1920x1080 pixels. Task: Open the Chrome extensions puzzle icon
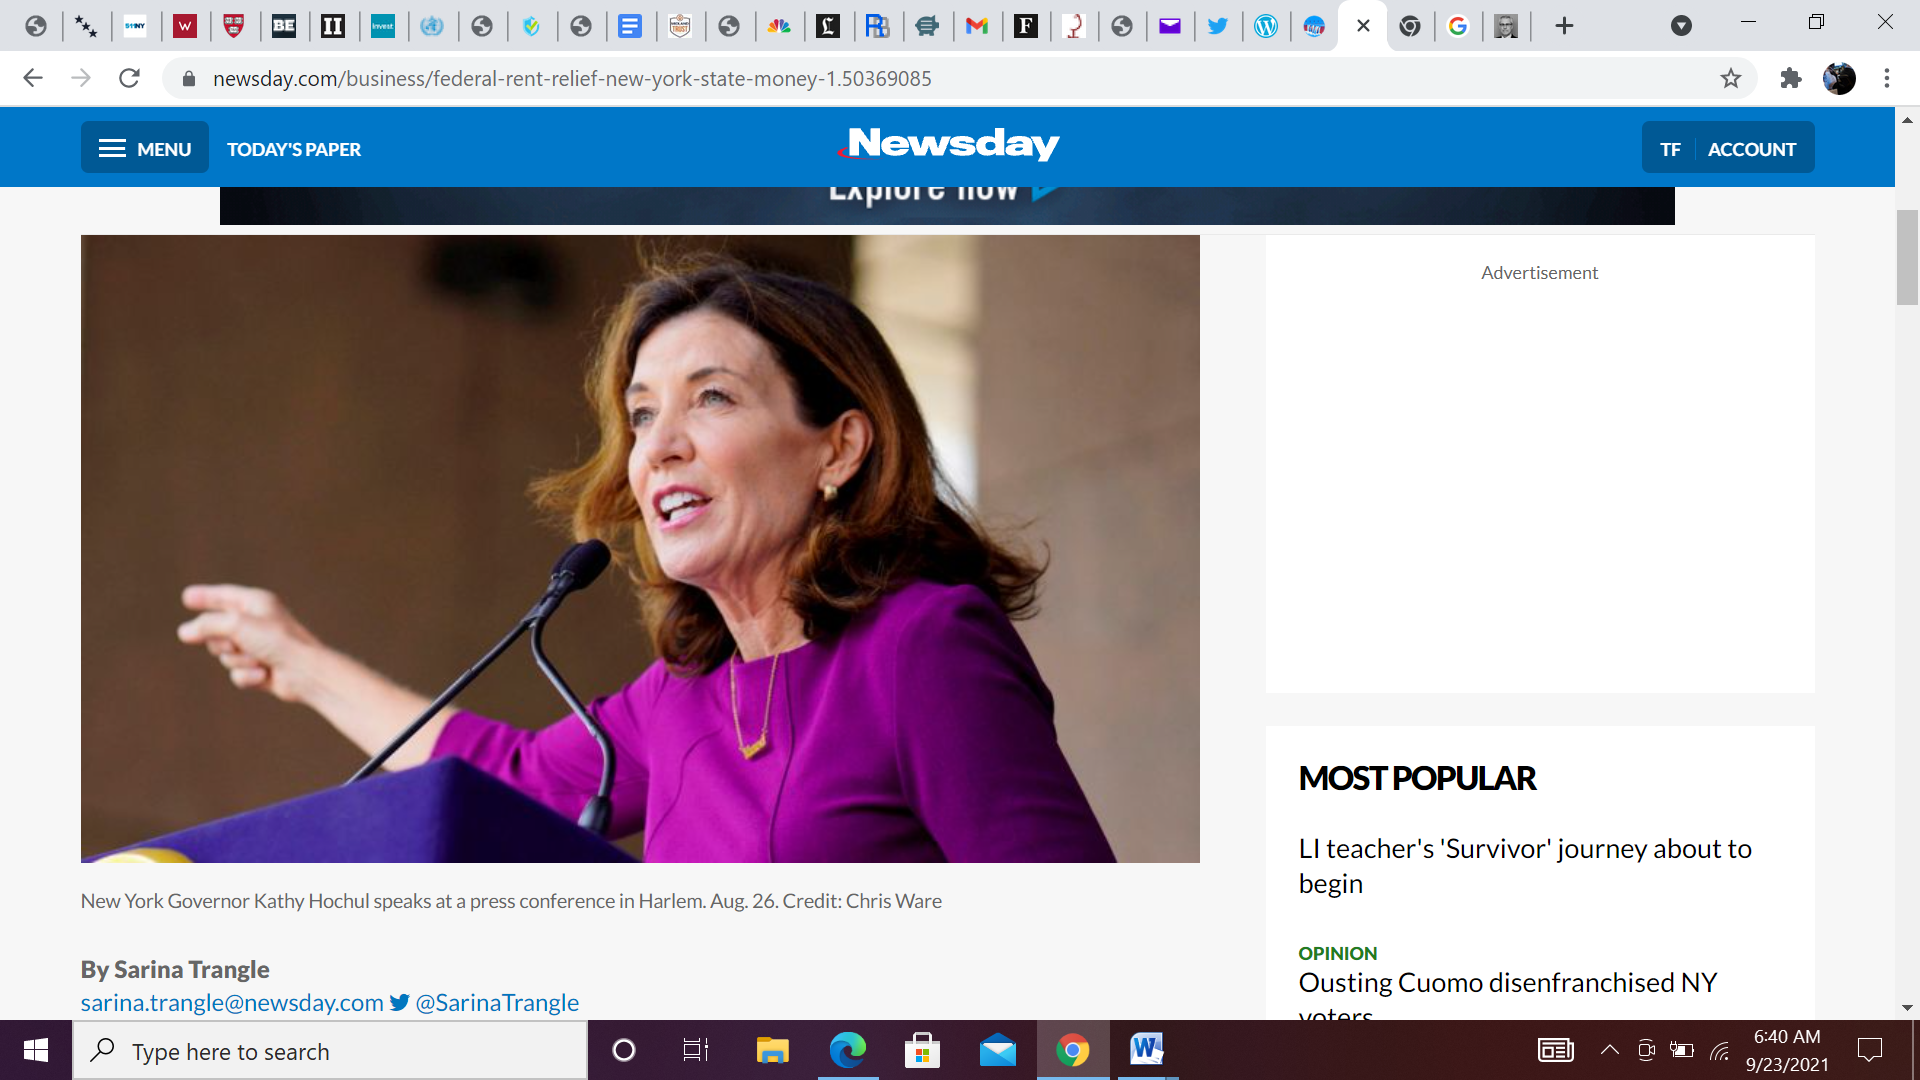(x=1790, y=78)
